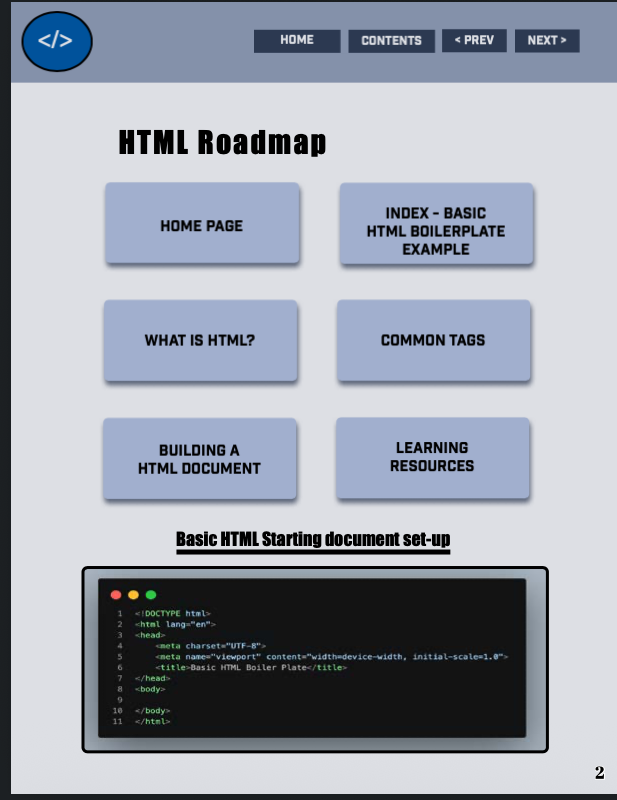Image resolution: width=617 pixels, height=800 pixels.
Task: Click the page number 2
Action: tap(600, 772)
